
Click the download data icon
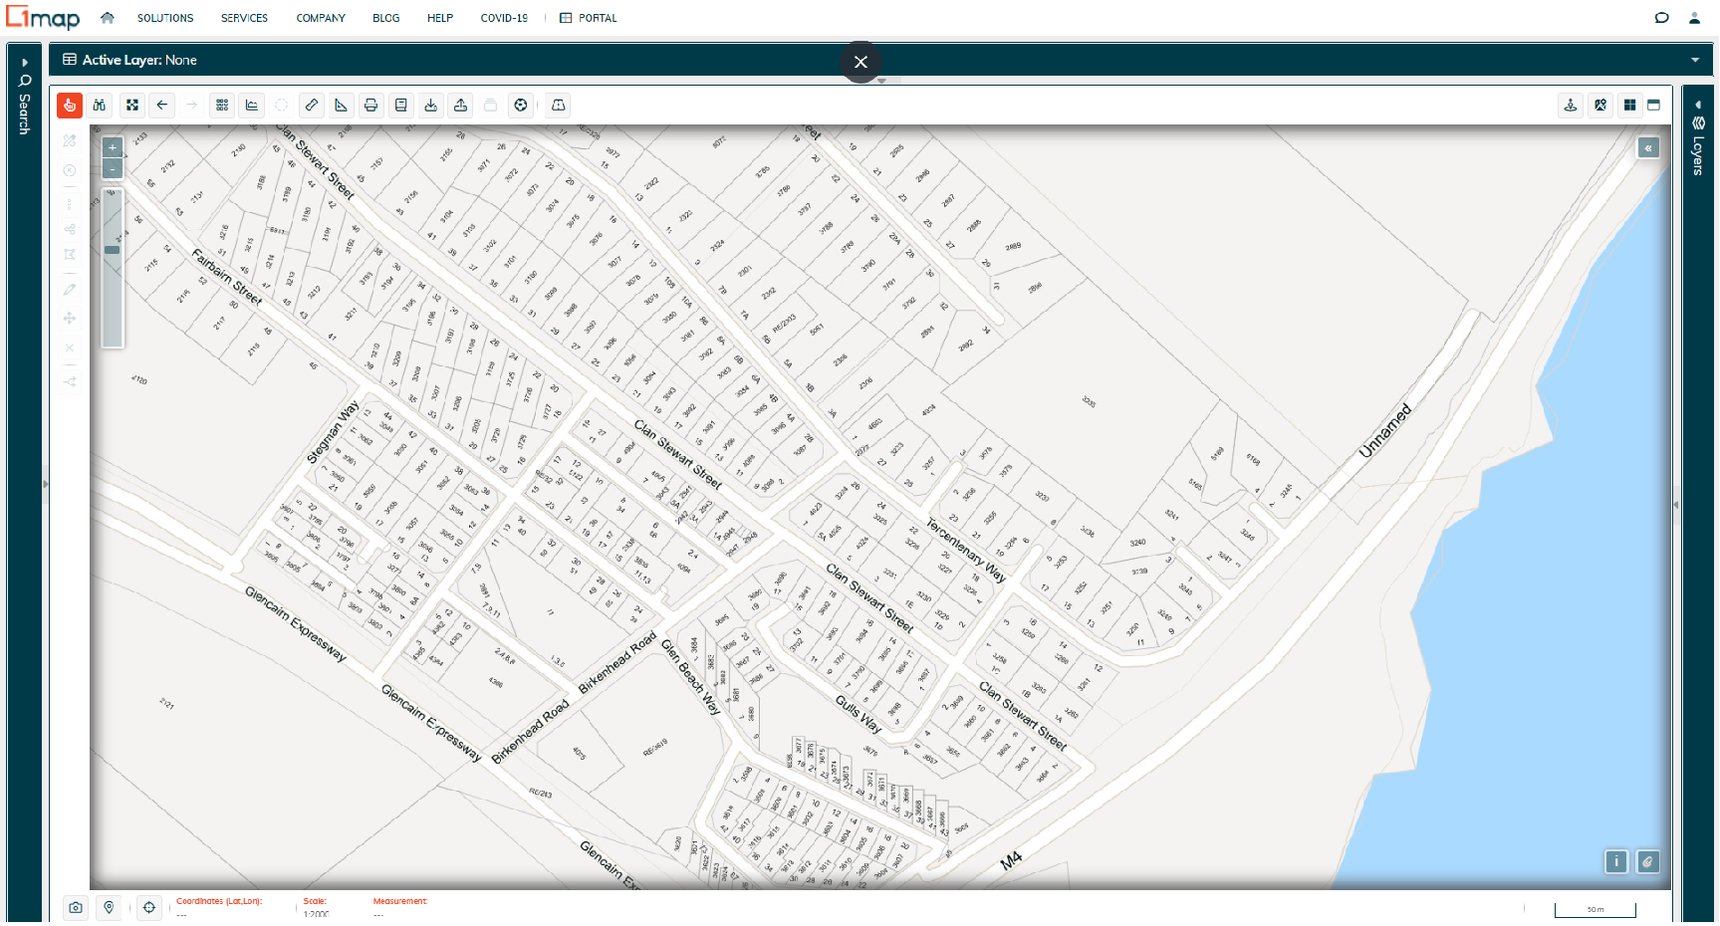pyautogui.click(x=431, y=105)
